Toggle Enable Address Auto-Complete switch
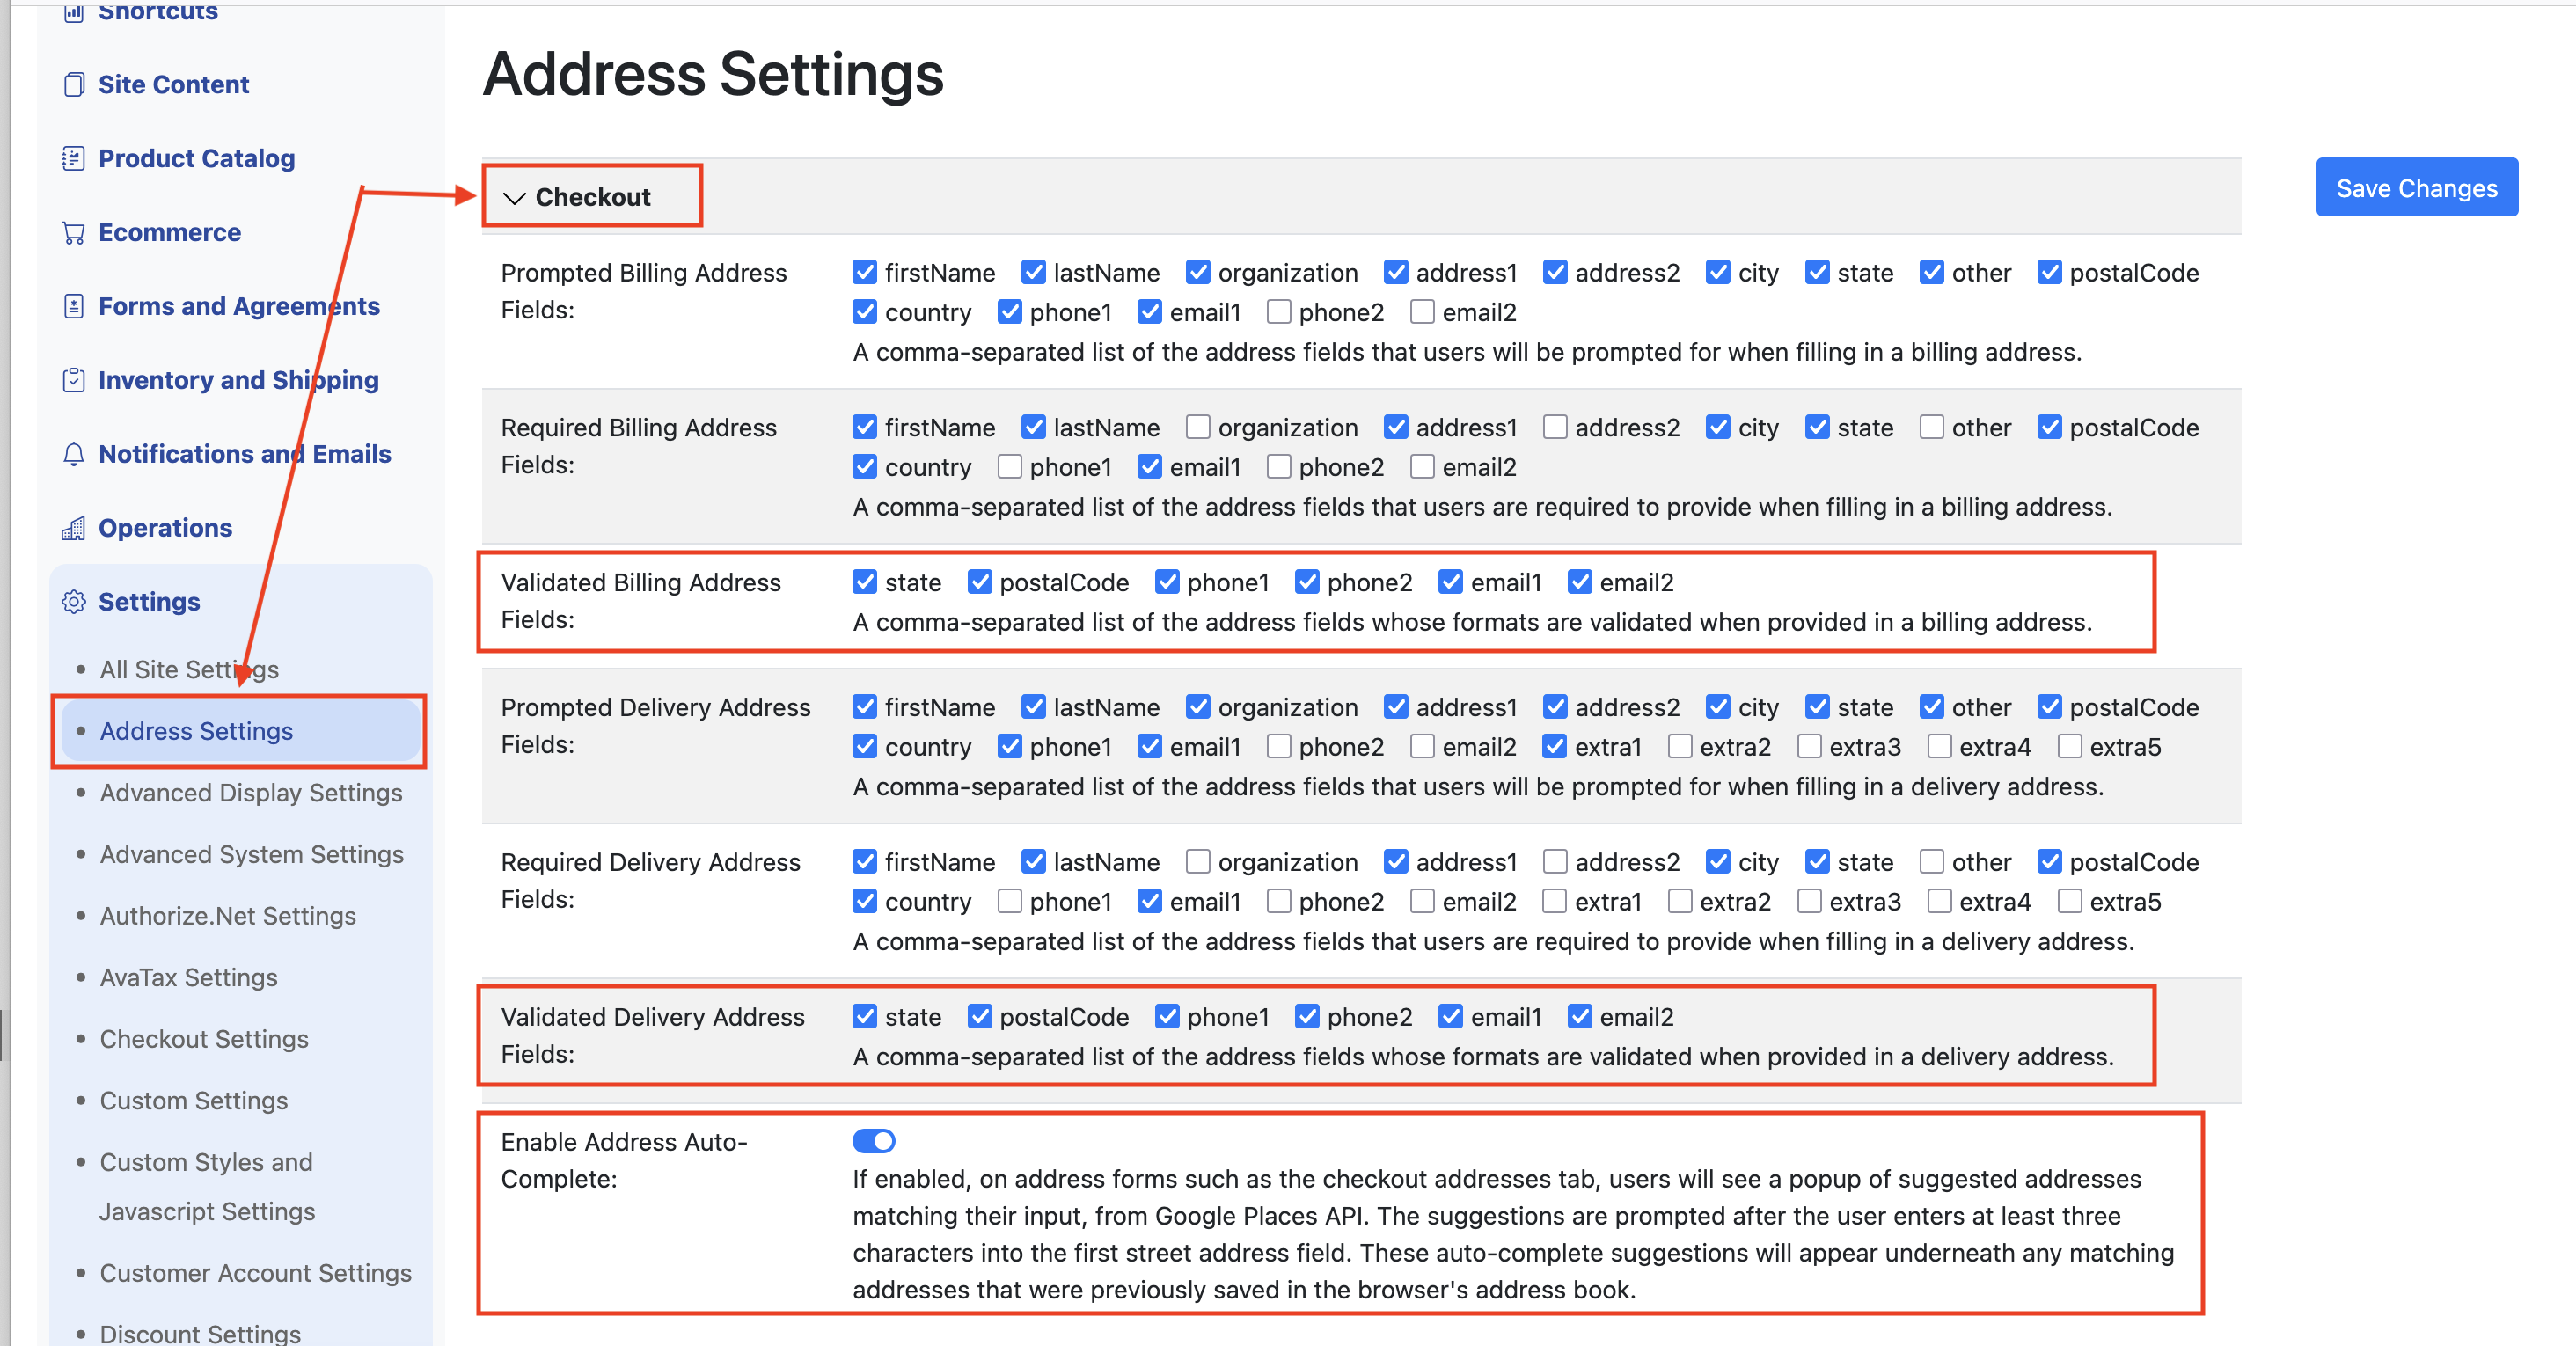Viewport: 2576px width, 1346px height. click(873, 1141)
